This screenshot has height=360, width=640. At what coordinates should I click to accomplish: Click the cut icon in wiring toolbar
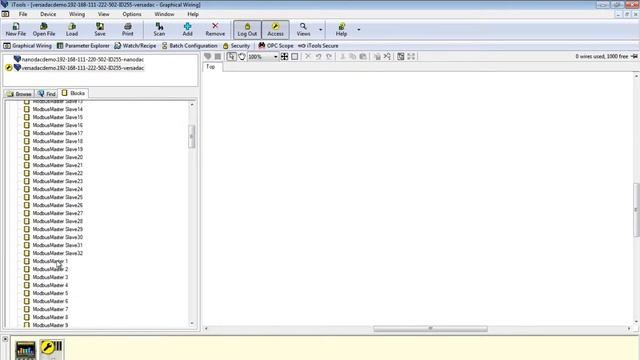[342, 57]
